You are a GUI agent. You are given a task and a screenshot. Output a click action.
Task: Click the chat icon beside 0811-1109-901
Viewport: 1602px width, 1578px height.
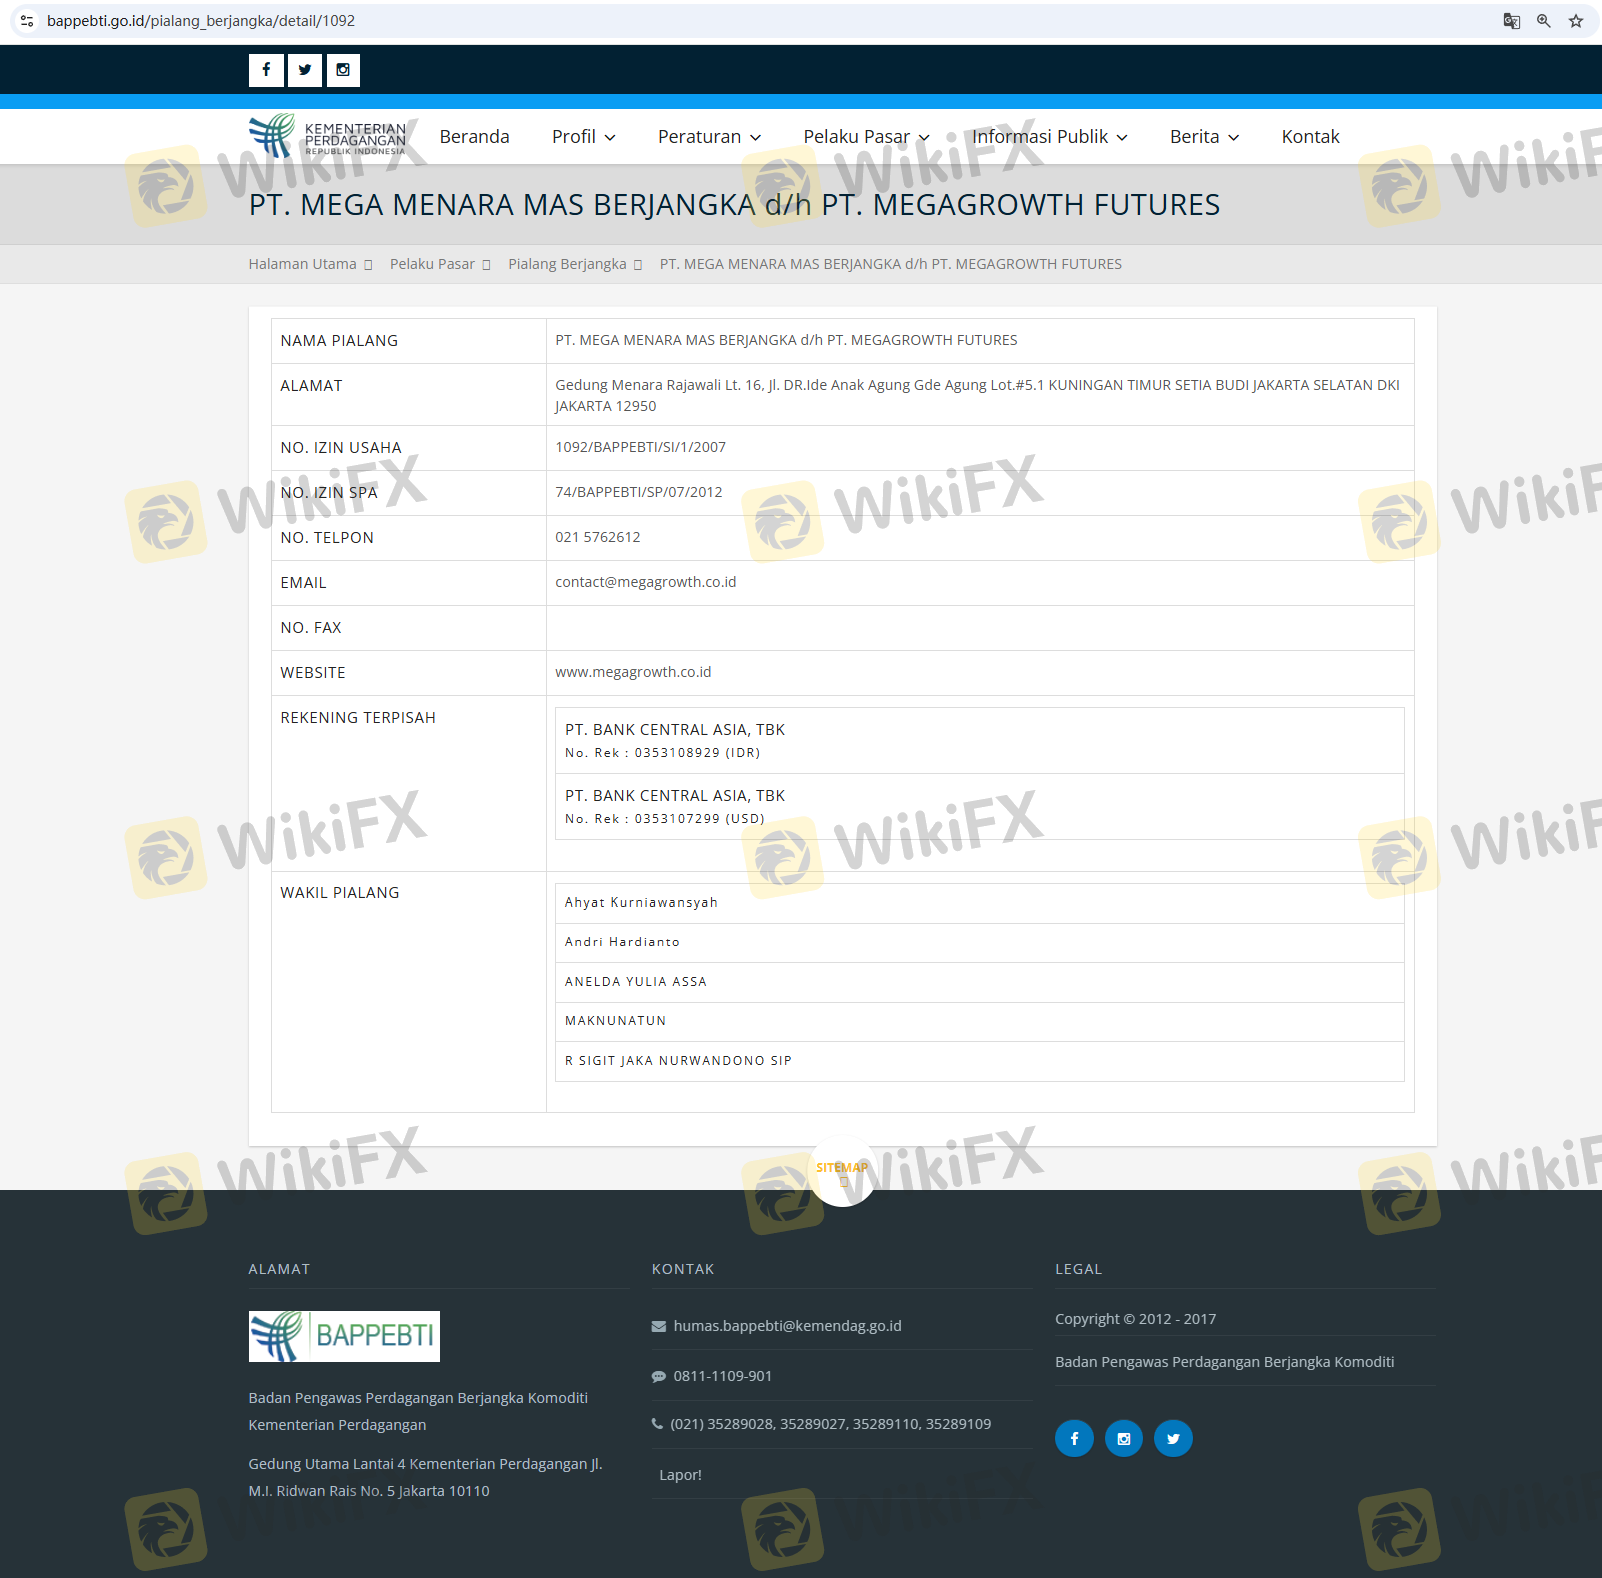659,1376
